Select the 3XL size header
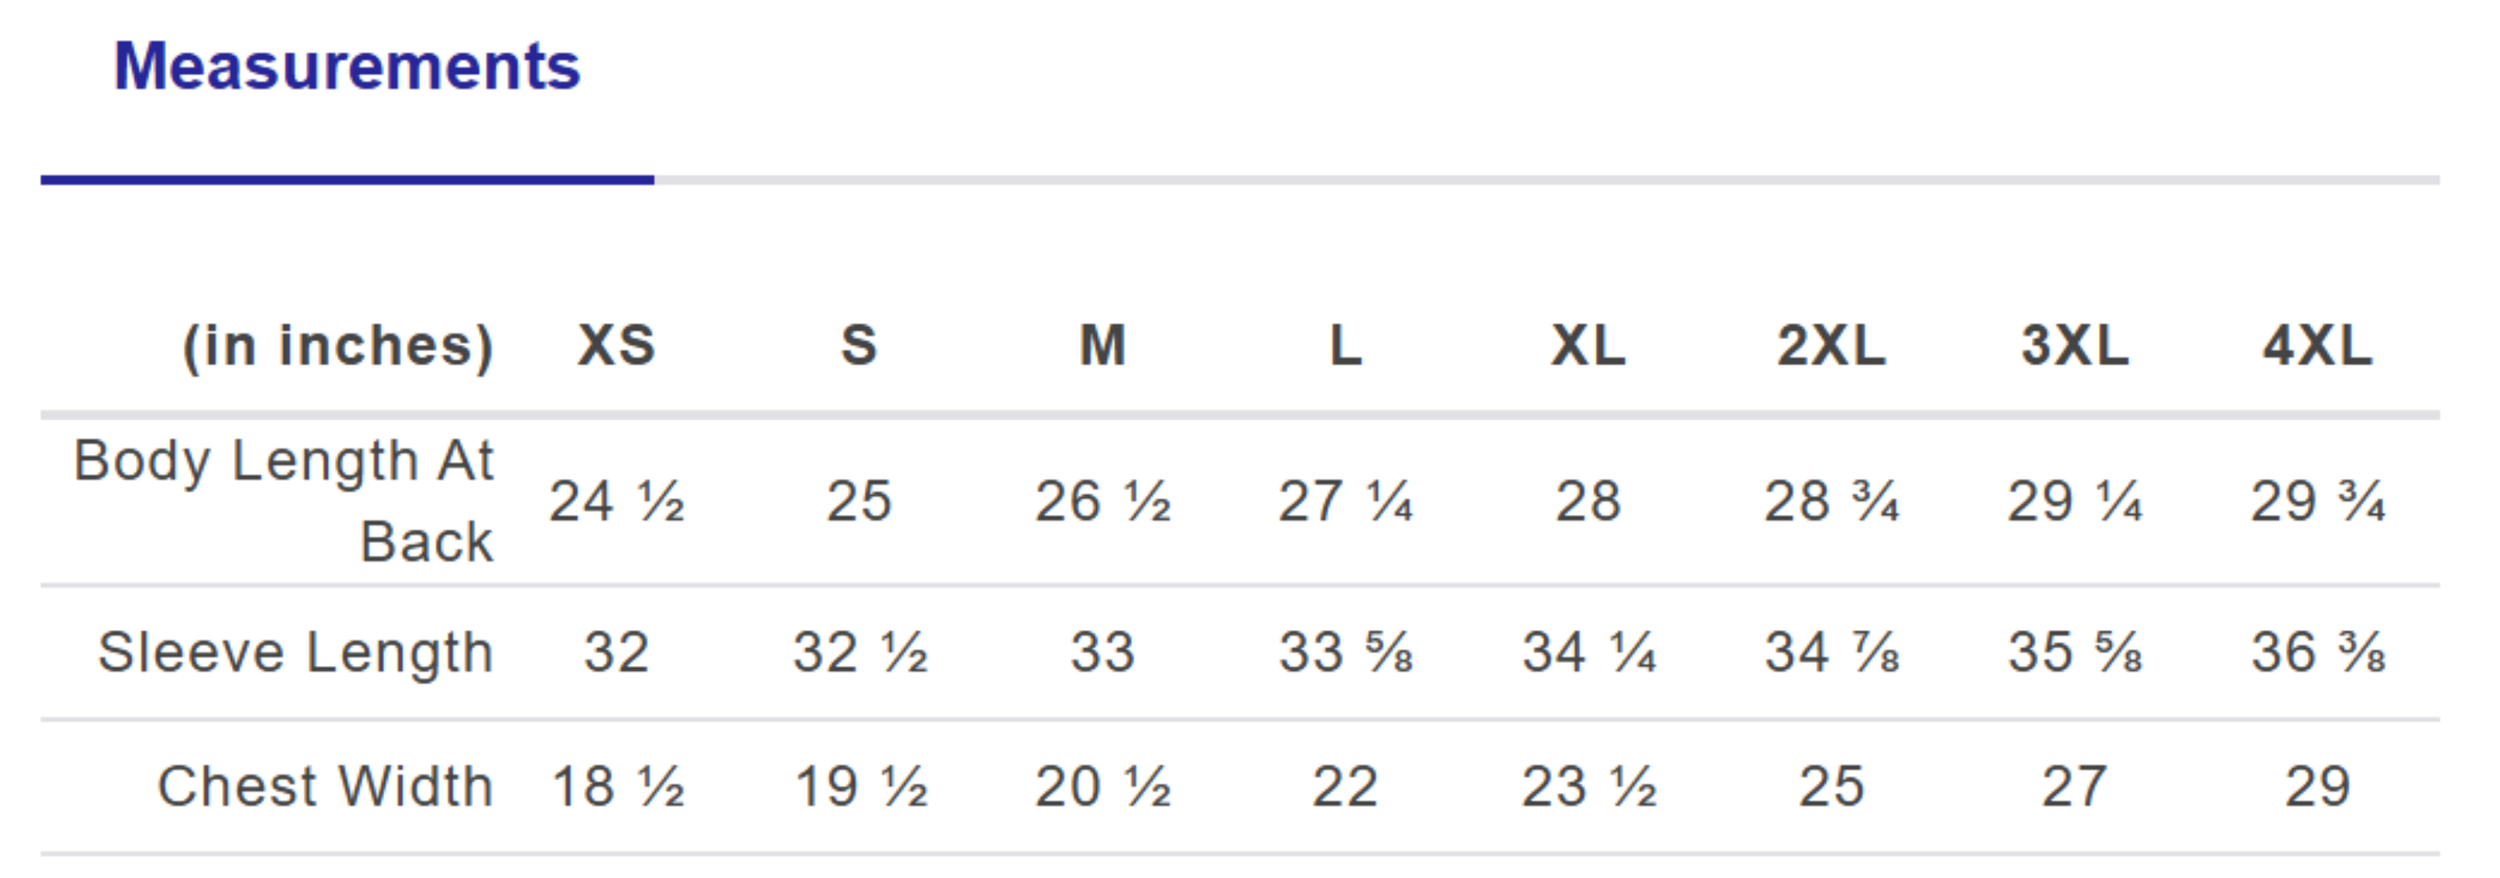 (x=2075, y=346)
